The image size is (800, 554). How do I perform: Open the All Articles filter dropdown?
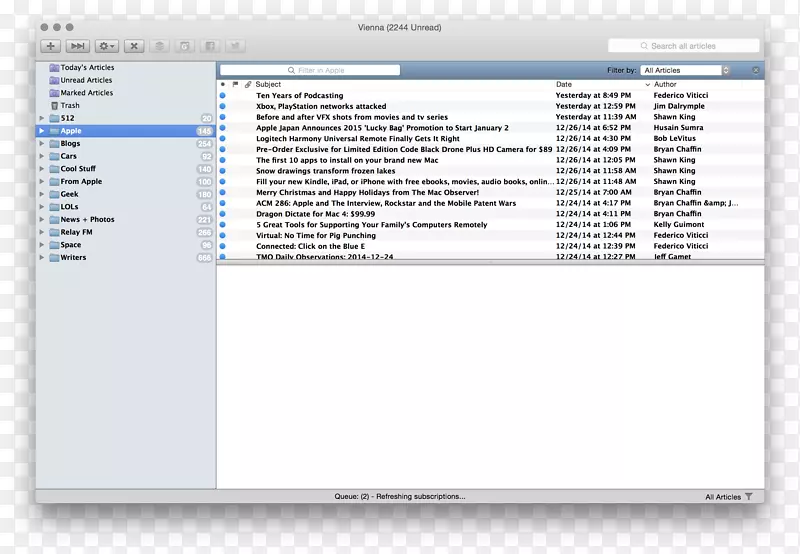(685, 70)
